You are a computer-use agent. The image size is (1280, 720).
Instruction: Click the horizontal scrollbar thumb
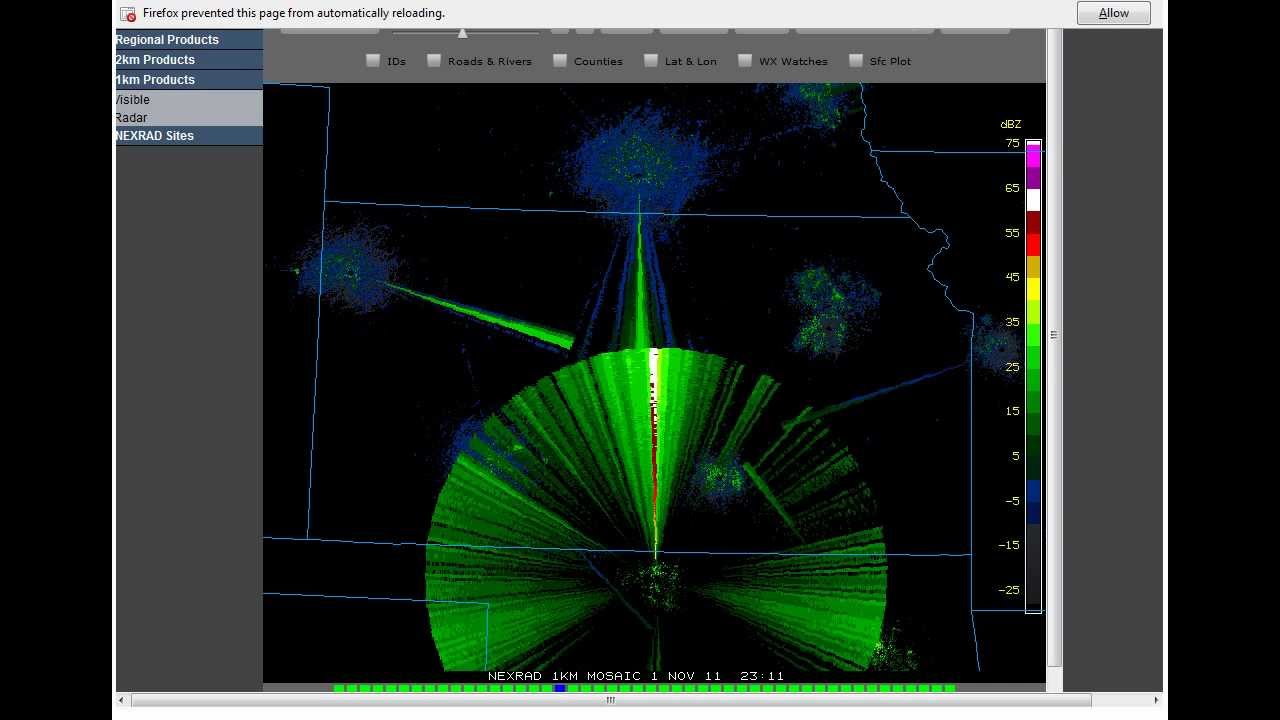(610, 700)
